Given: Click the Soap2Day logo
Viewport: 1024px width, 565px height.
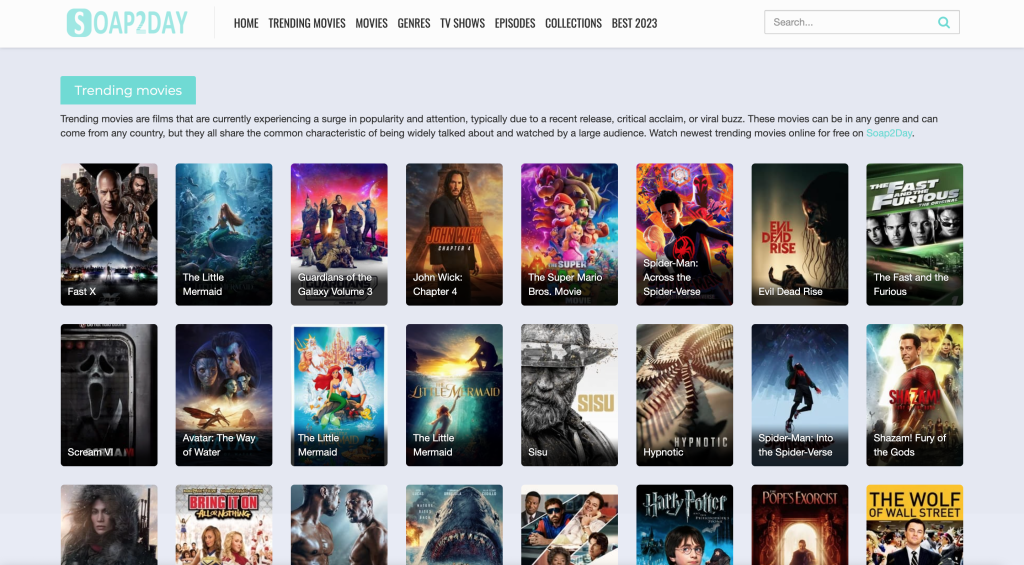Looking at the screenshot, I should [x=127, y=22].
